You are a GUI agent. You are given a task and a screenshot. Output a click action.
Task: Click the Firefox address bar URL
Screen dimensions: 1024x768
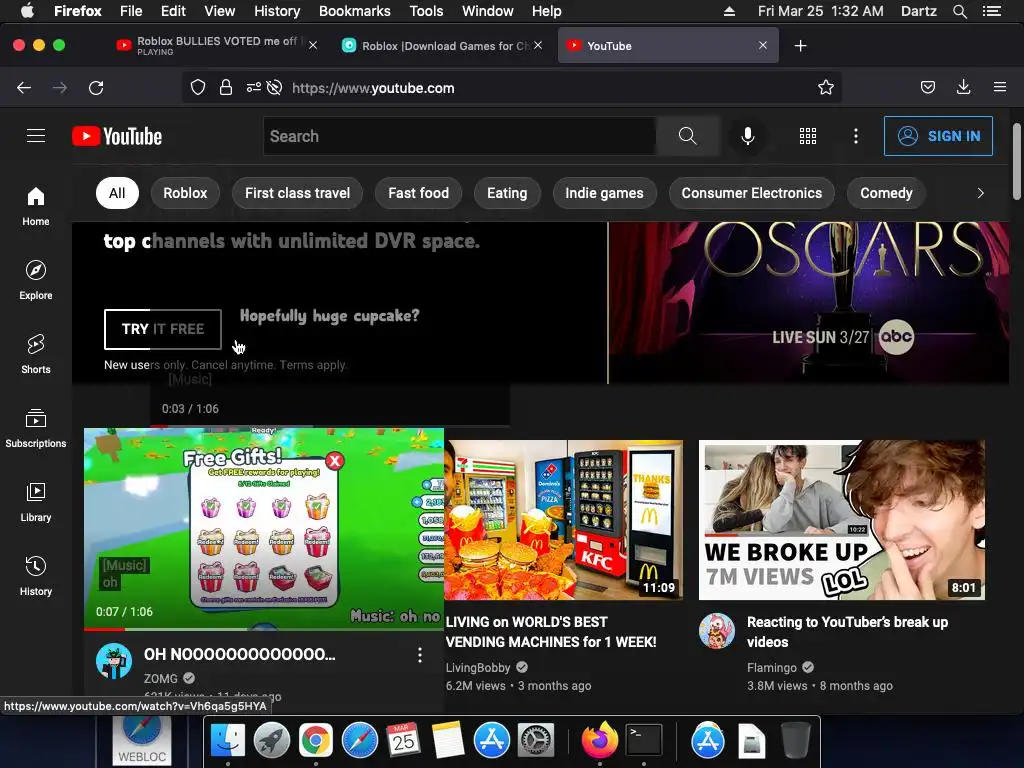(x=373, y=88)
